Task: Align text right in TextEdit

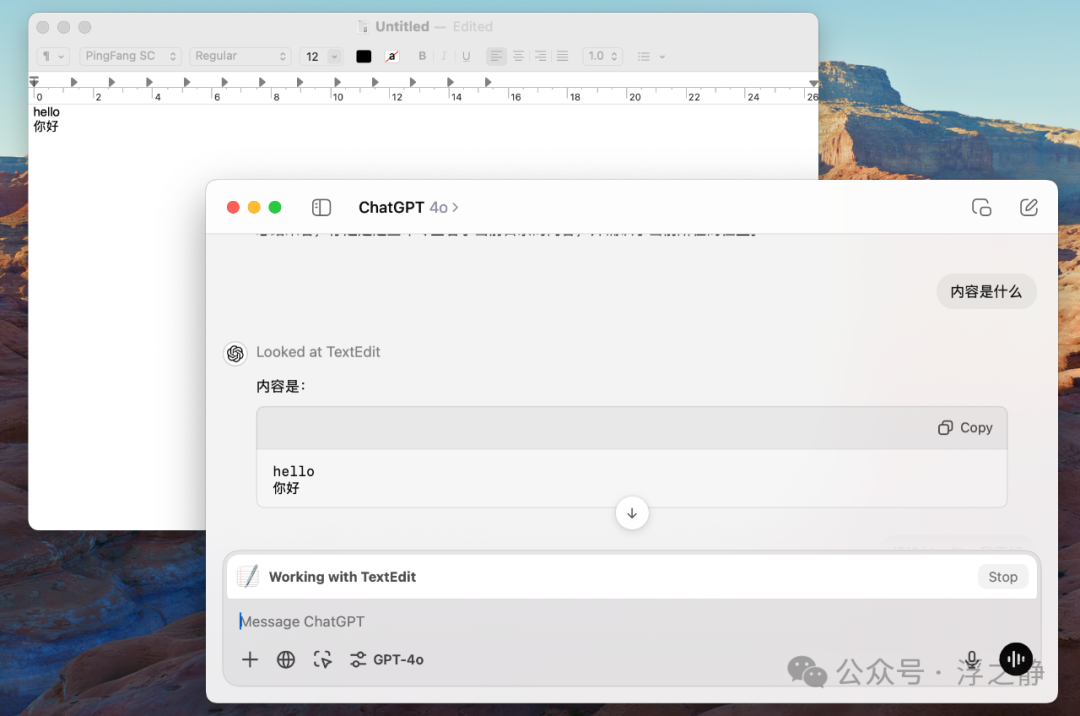Action: [x=541, y=56]
